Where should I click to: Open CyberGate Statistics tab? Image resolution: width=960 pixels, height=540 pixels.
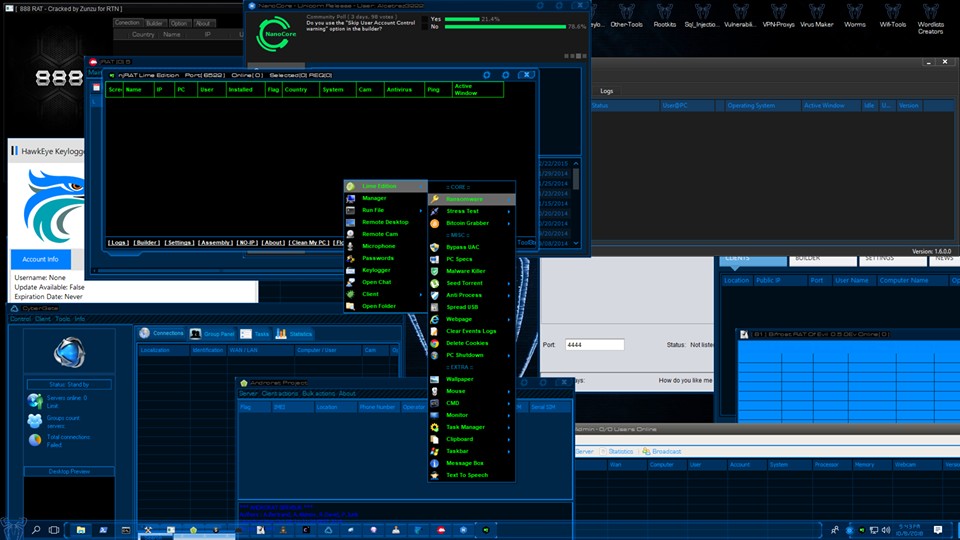tap(294, 334)
